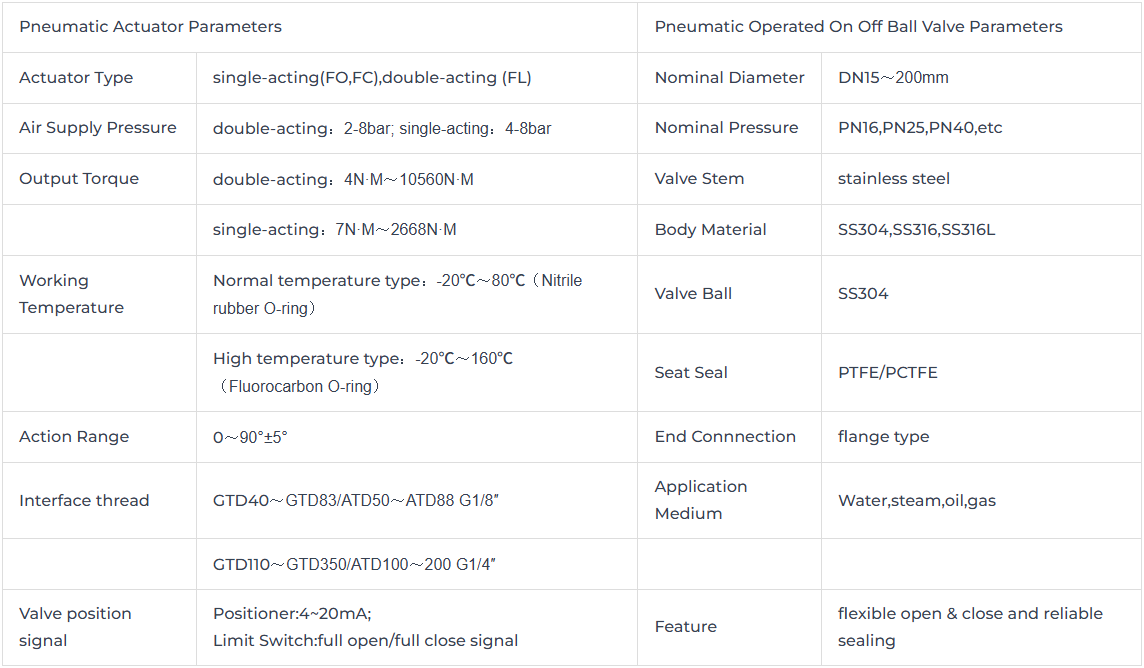Select the Positioner:4~20mA text

pos(292,613)
